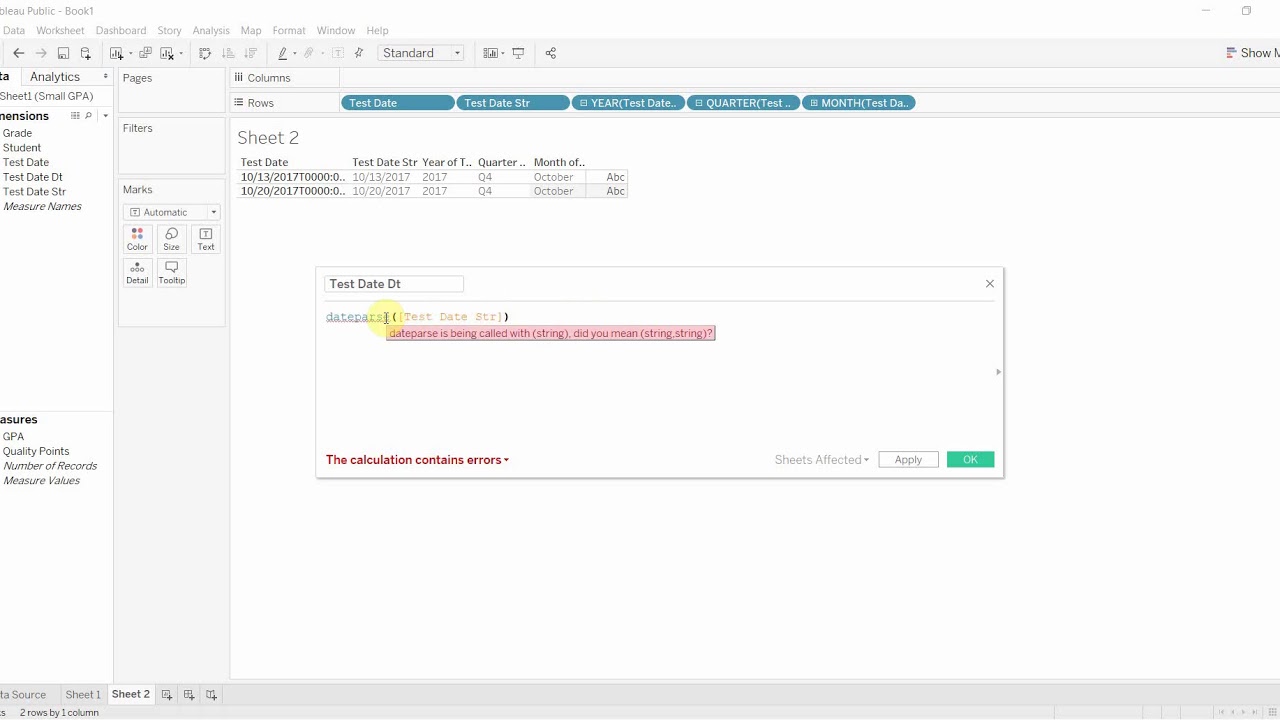Select the Quality Points measure
The height and width of the screenshot is (720, 1280).
click(36, 452)
